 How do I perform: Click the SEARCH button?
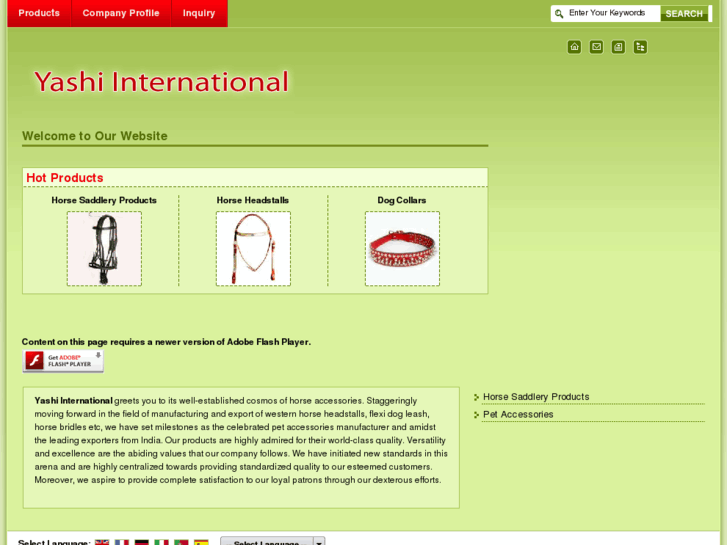click(684, 13)
